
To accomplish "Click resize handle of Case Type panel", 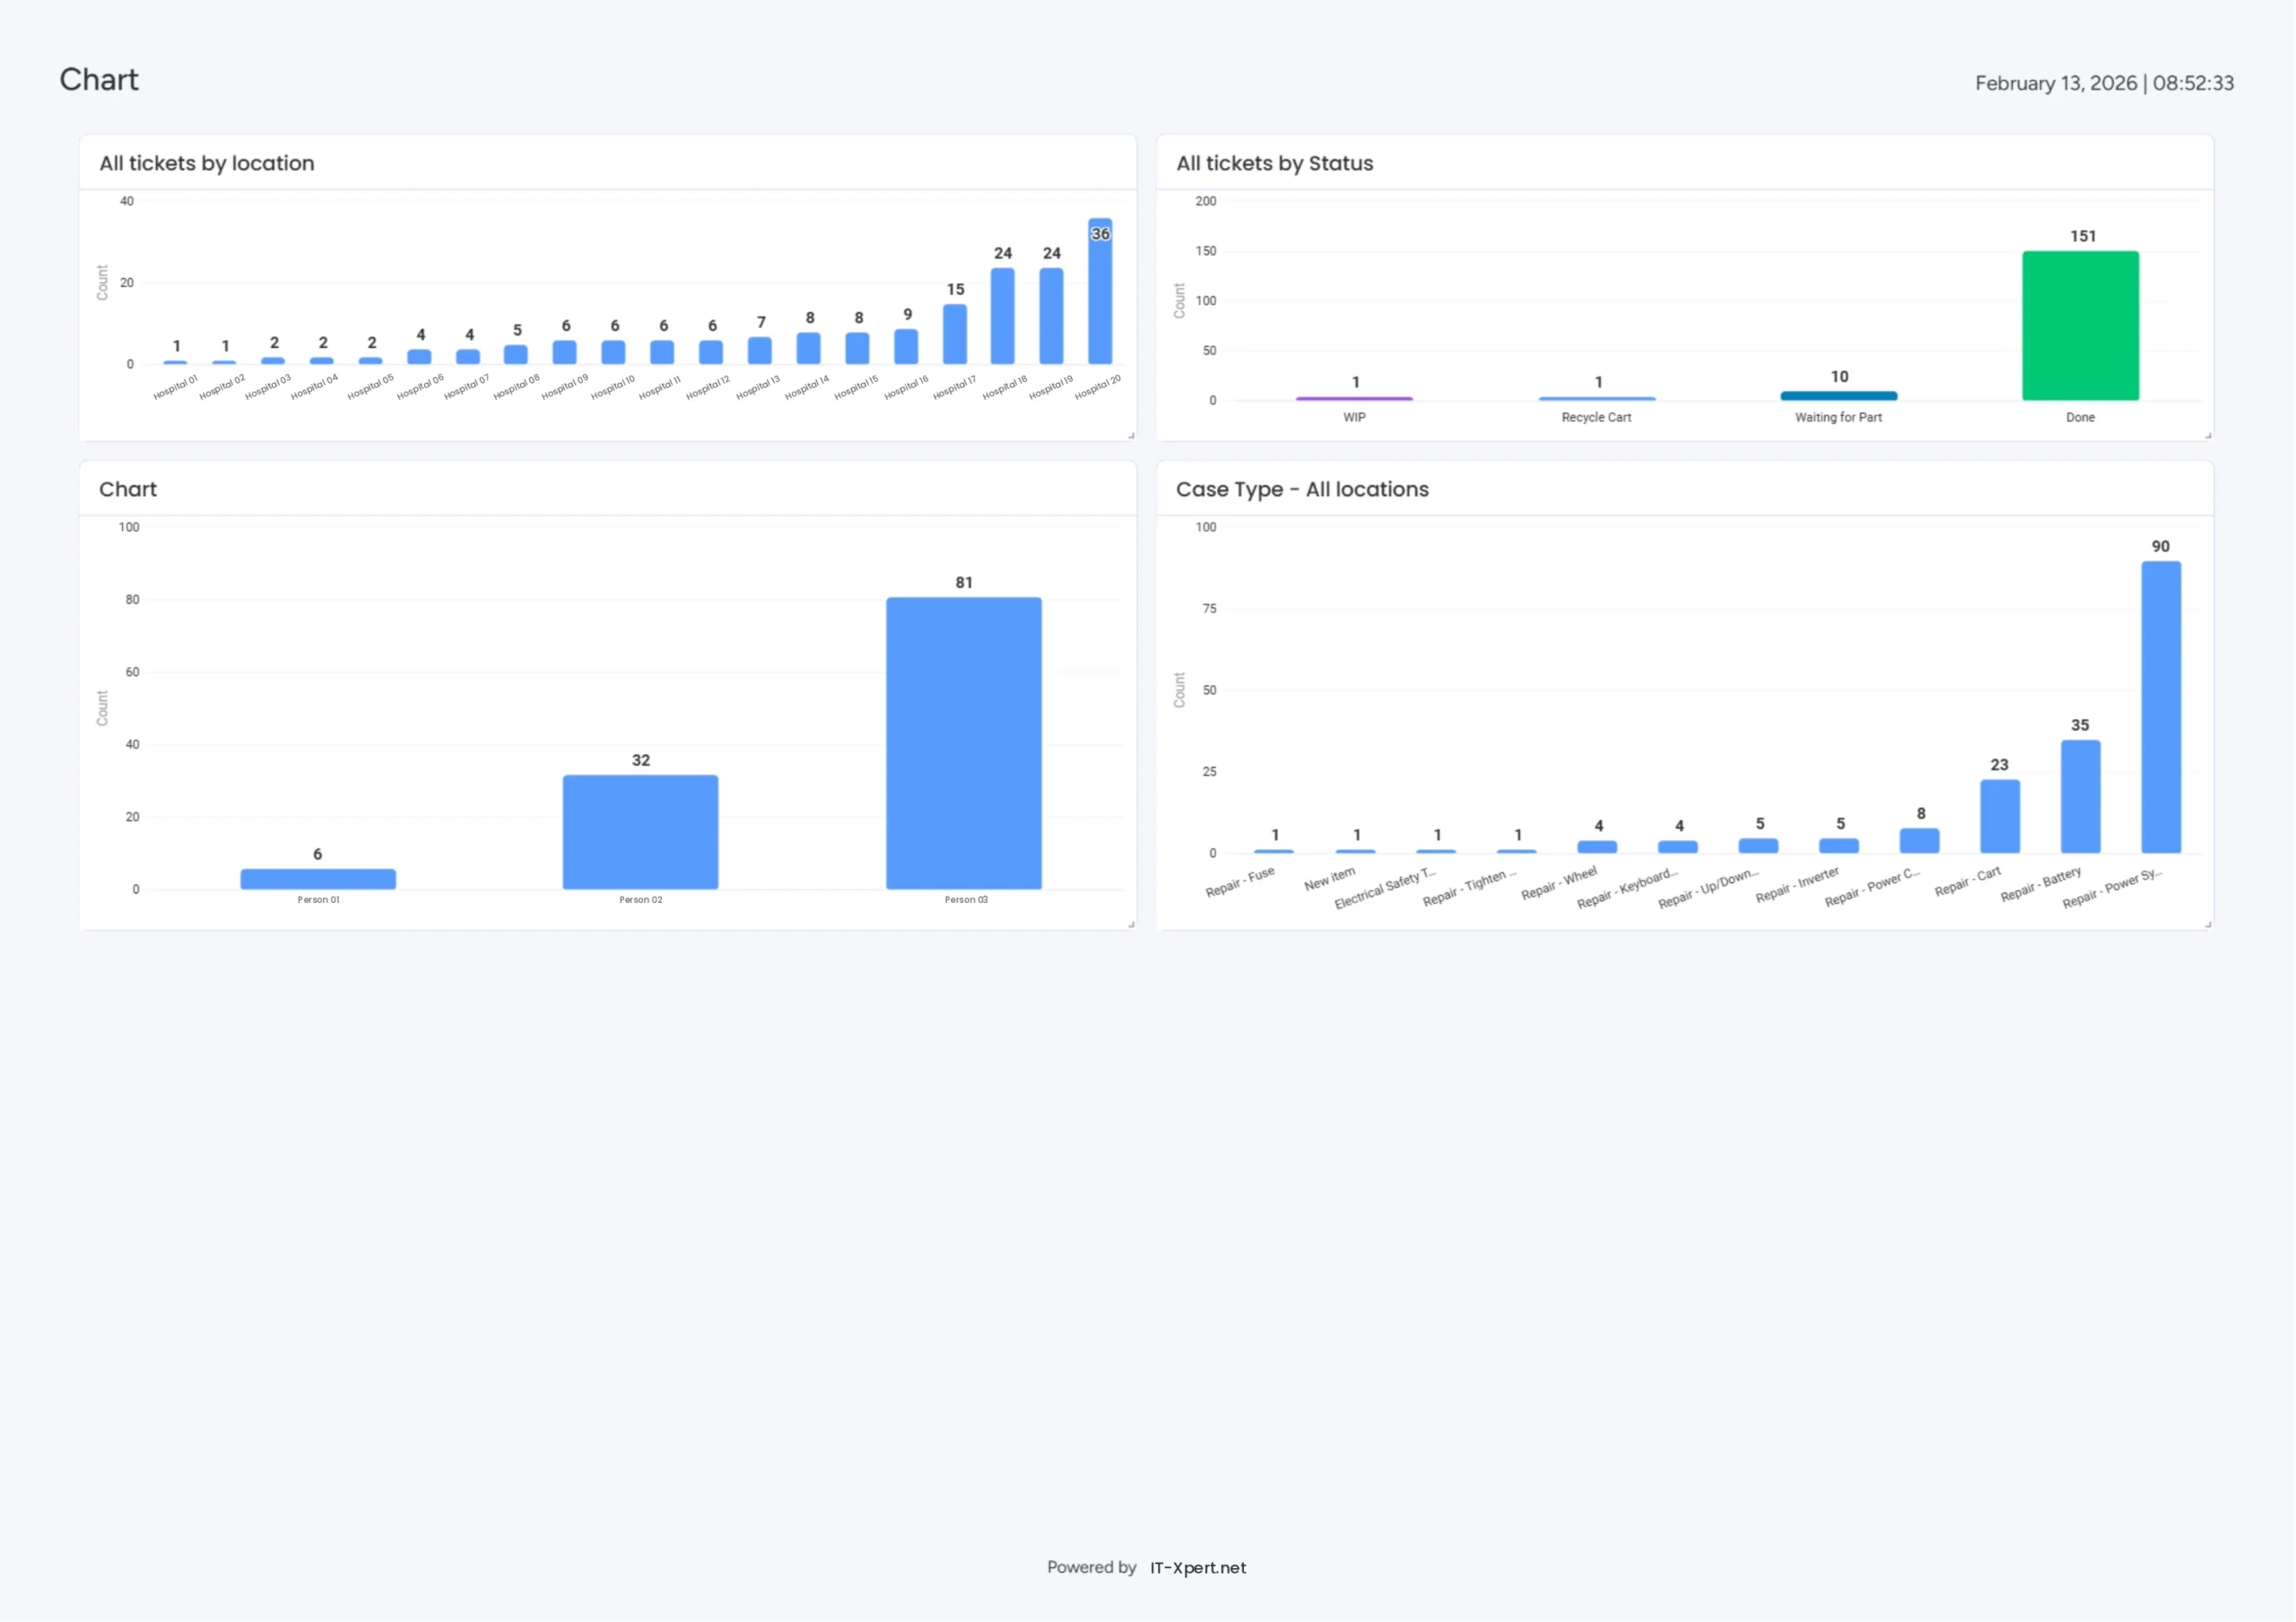I will click(x=2208, y=924).
